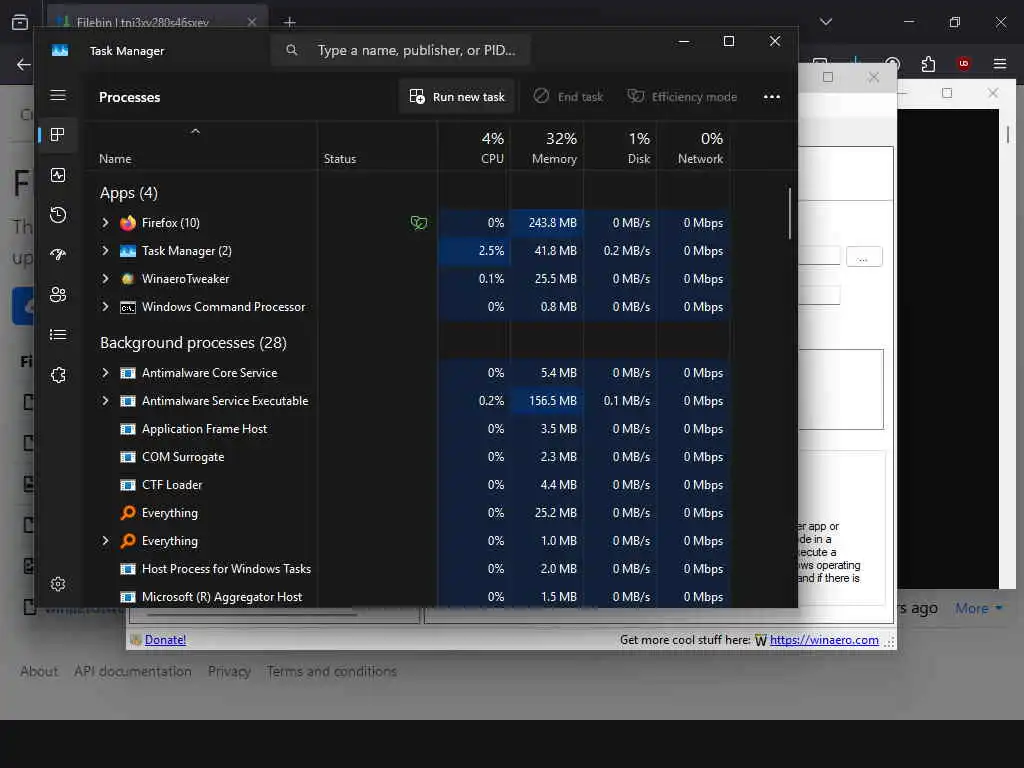This screenshot has width=1024, height=768.
Task: Sort processes by Disk column
Action: pyautogui.click(x=620, y=146)
